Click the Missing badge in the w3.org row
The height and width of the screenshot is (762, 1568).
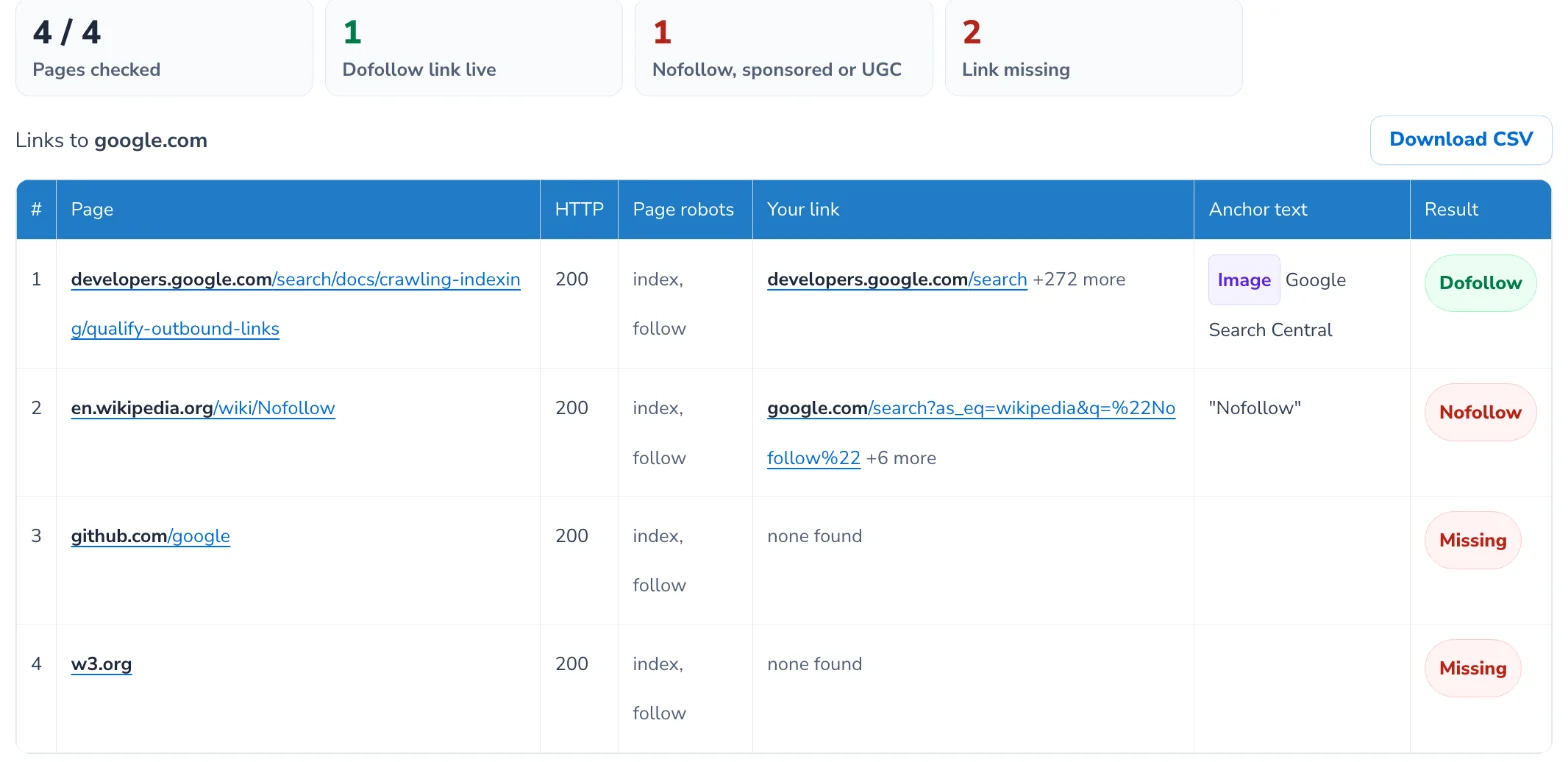pos(1472,668)
